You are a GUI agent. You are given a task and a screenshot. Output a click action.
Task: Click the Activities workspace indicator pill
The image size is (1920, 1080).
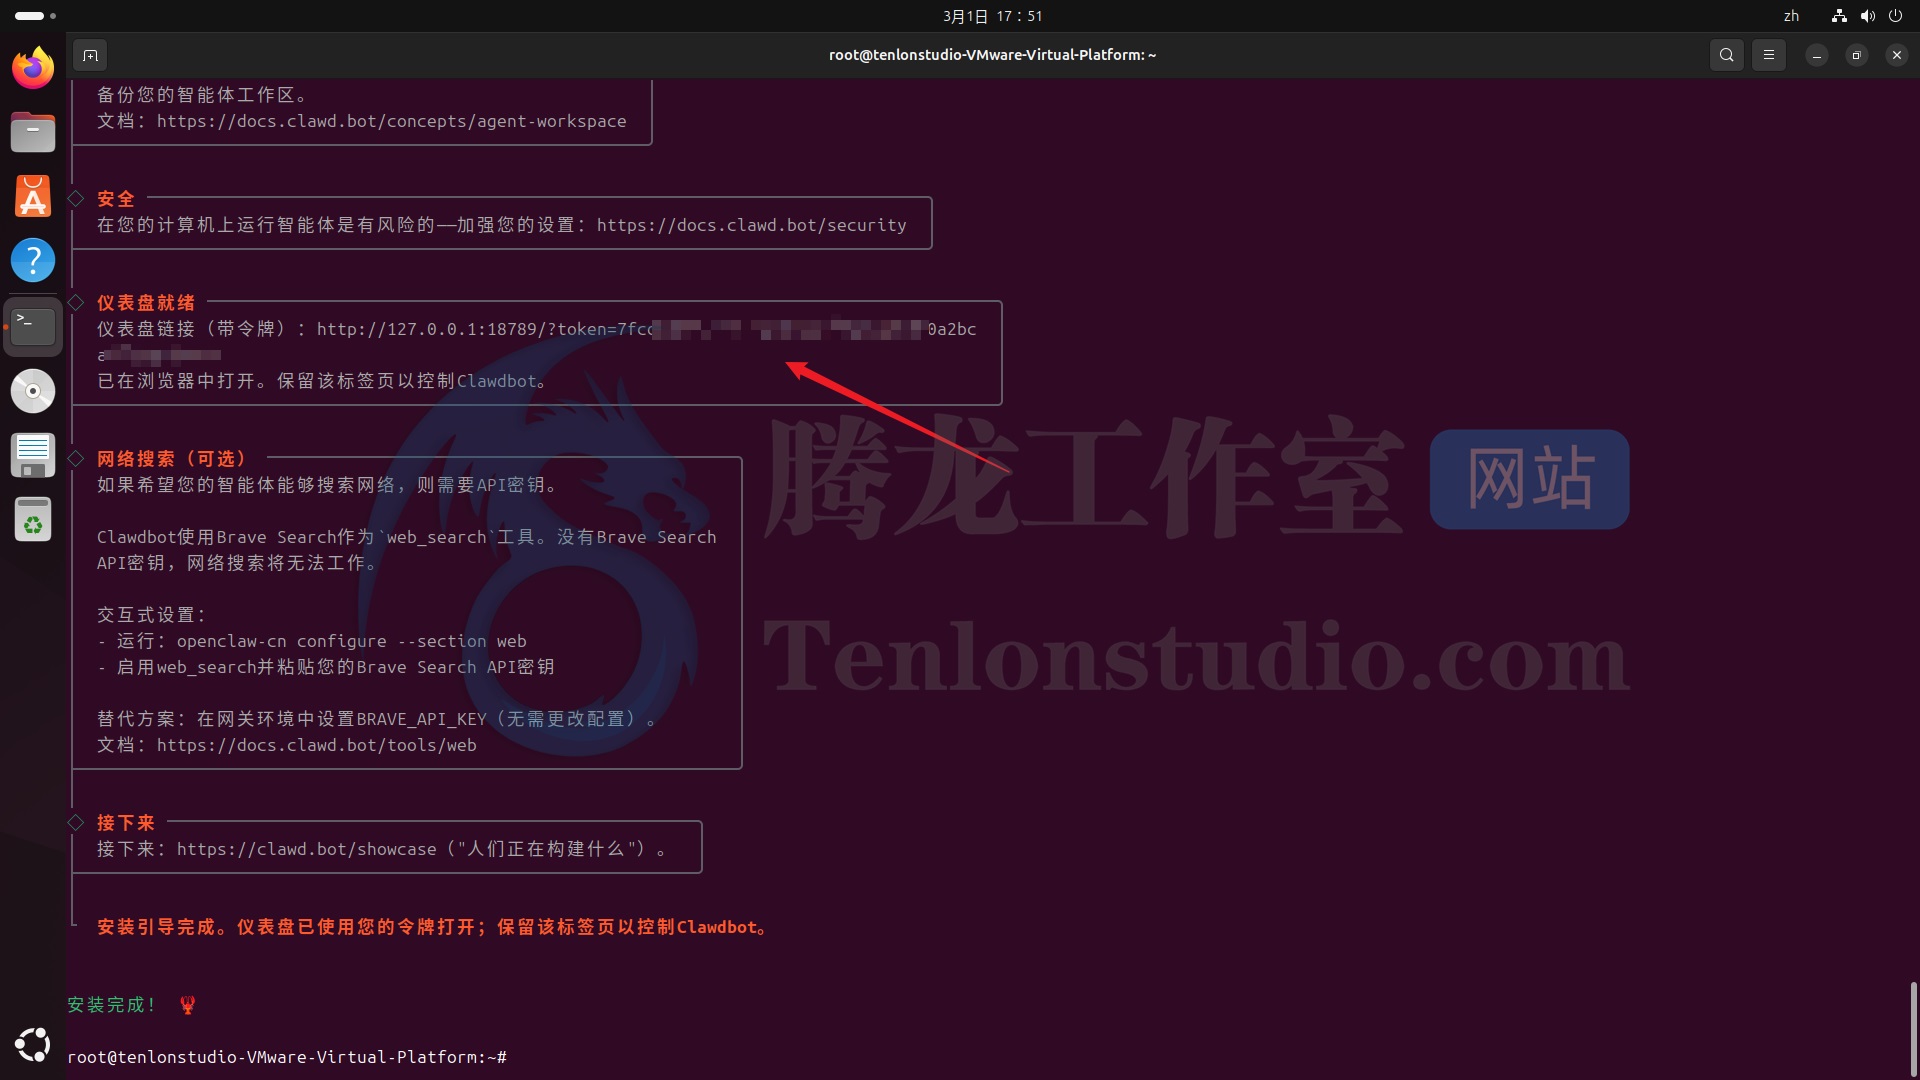(x=30, y=16)
